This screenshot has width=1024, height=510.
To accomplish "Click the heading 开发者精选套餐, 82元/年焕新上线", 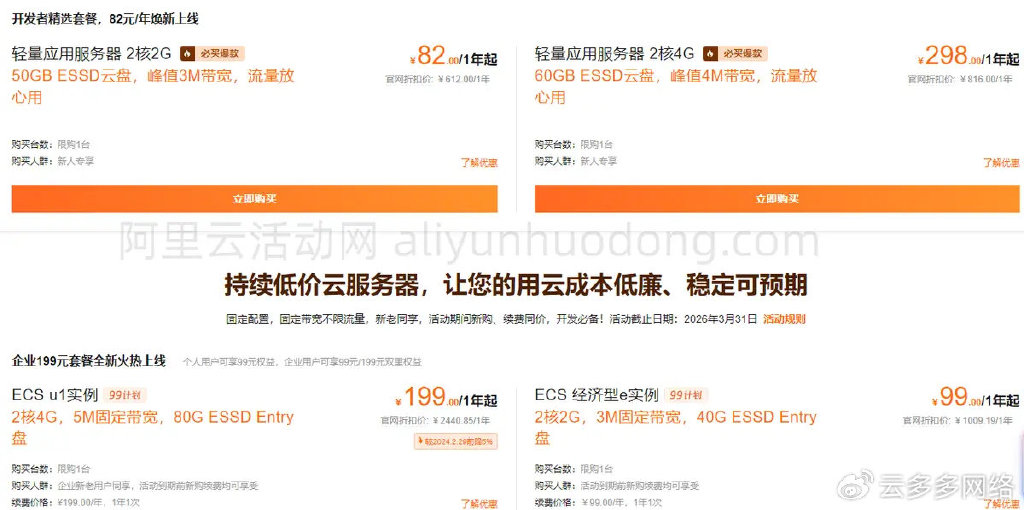I will (105, 19).
